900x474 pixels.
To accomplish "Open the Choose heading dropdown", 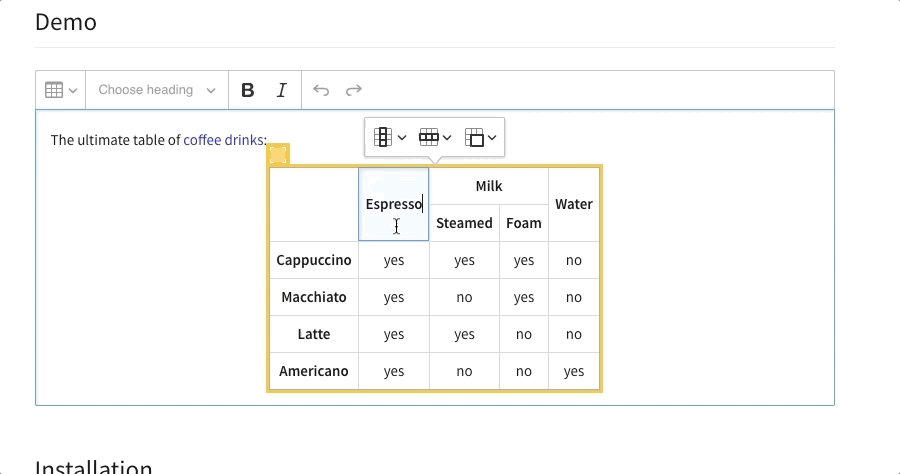I will [157, 90].
